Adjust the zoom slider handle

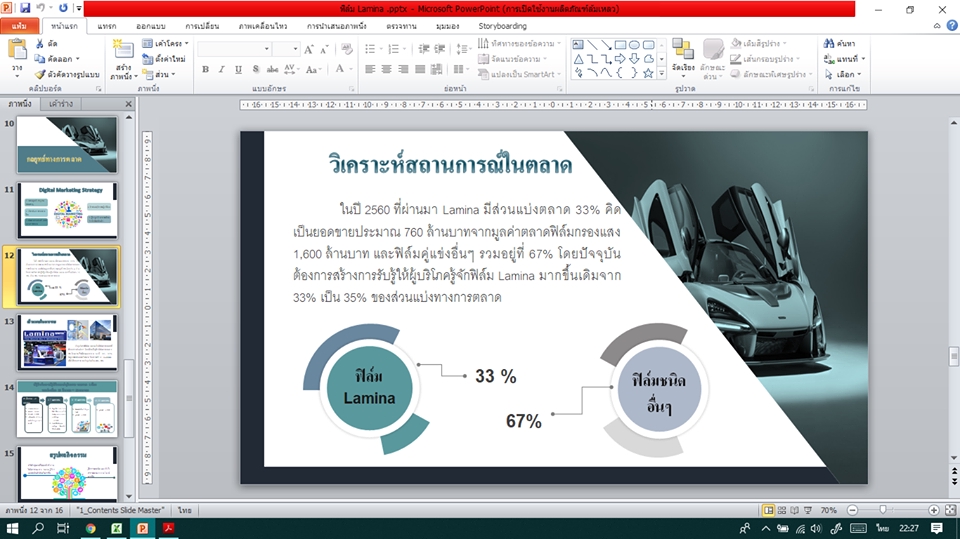tap(882, 510)
